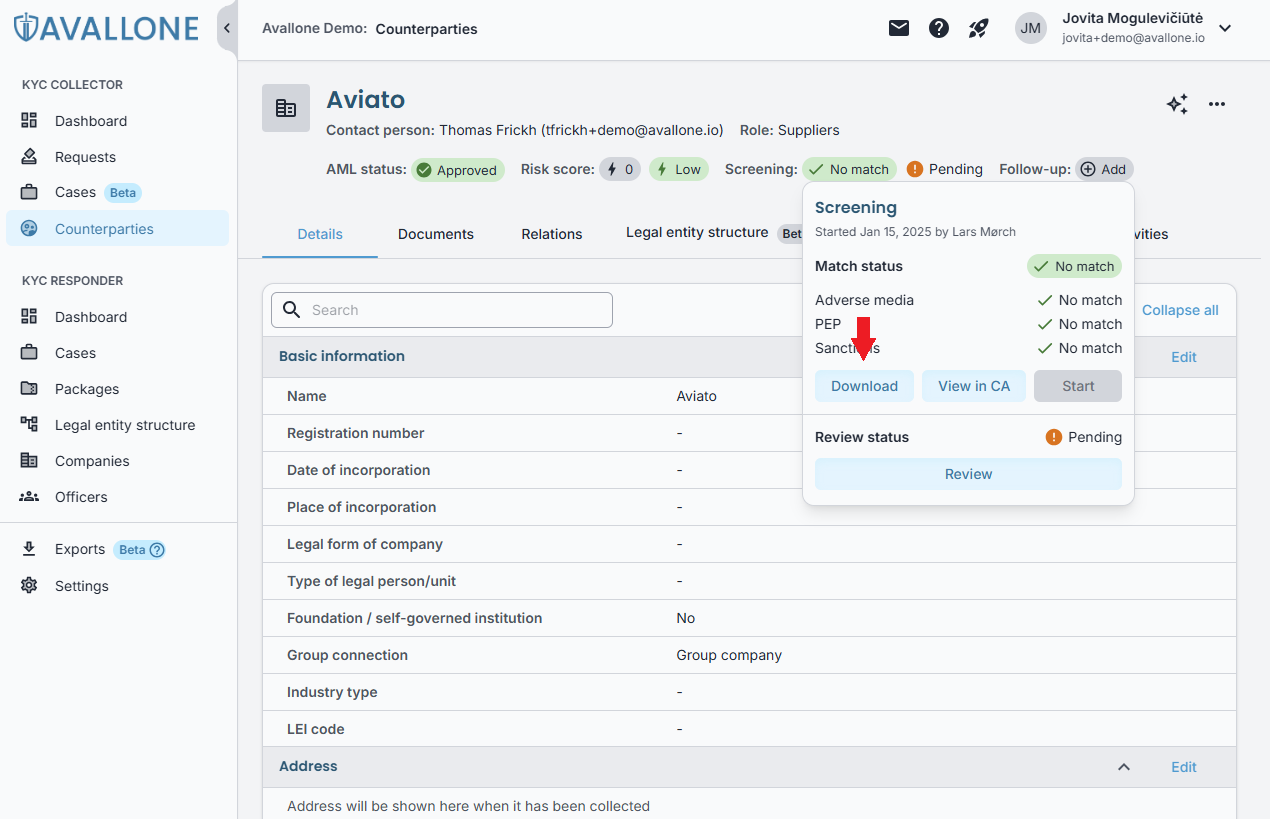Click Pending next to Review status
This screenshot has height=819, width=1270.
pos(1084,437)
